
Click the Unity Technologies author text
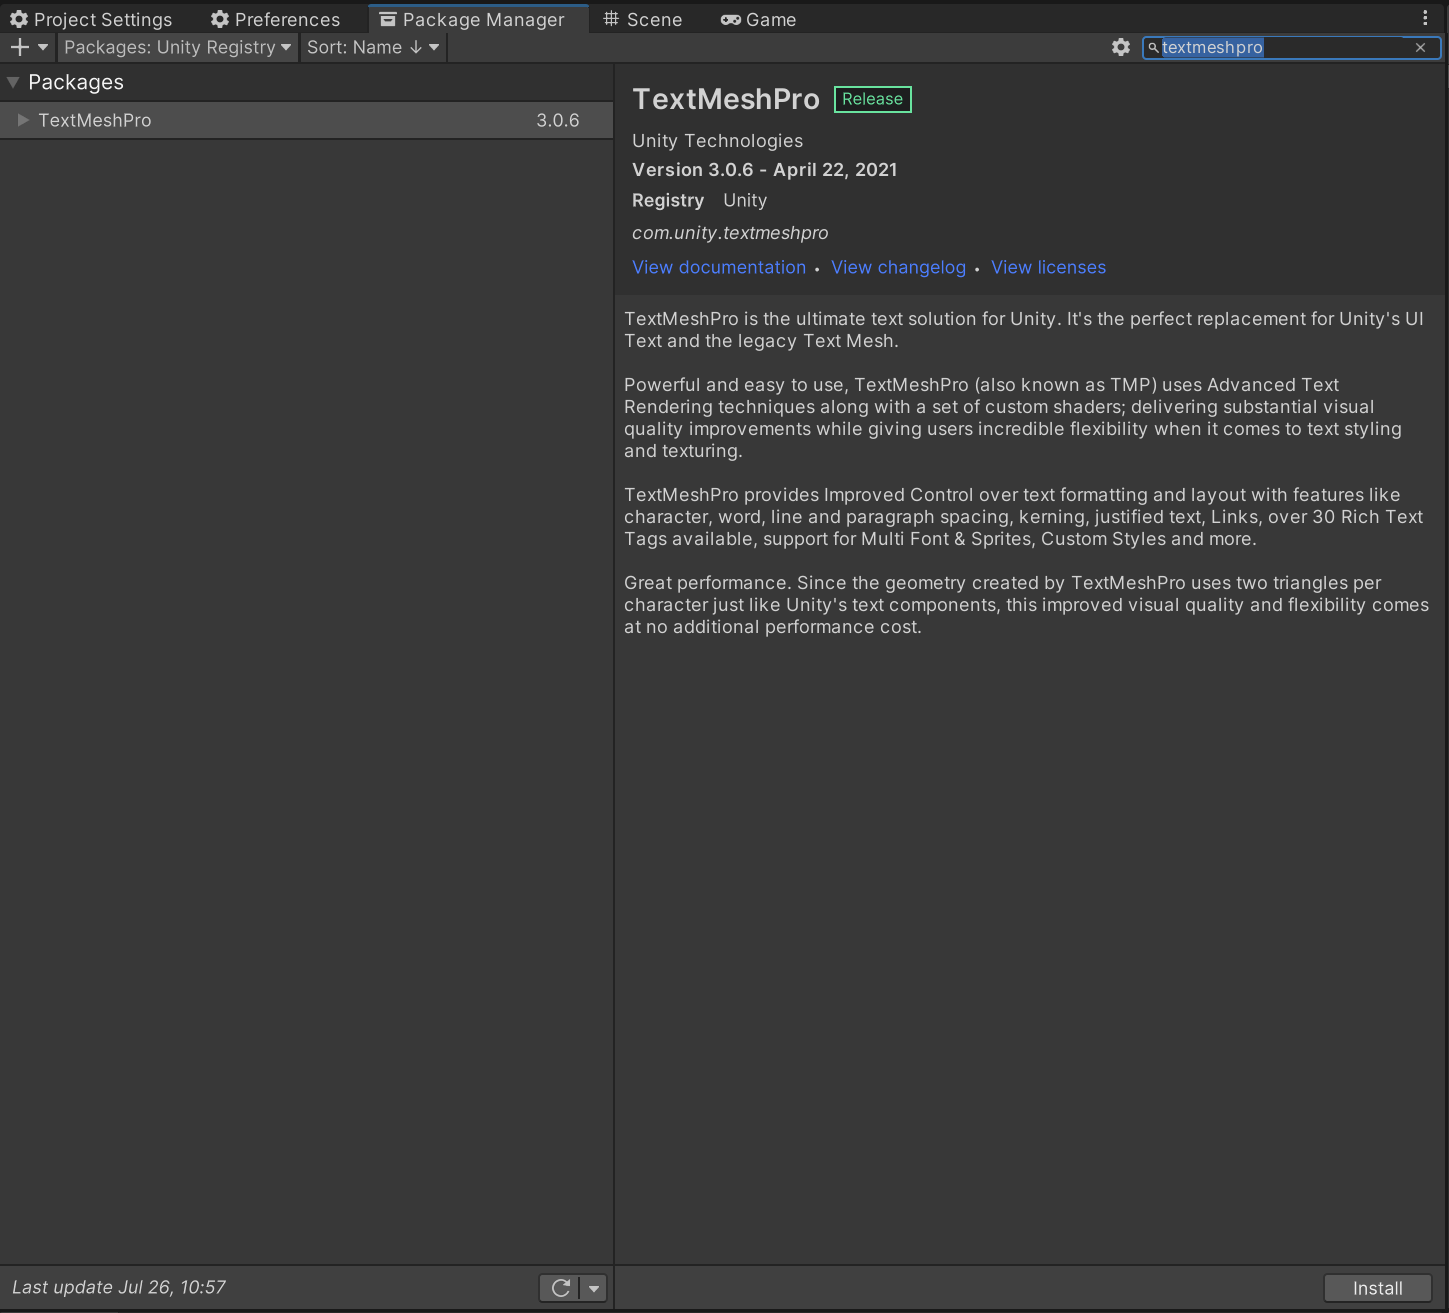(717, 140)
